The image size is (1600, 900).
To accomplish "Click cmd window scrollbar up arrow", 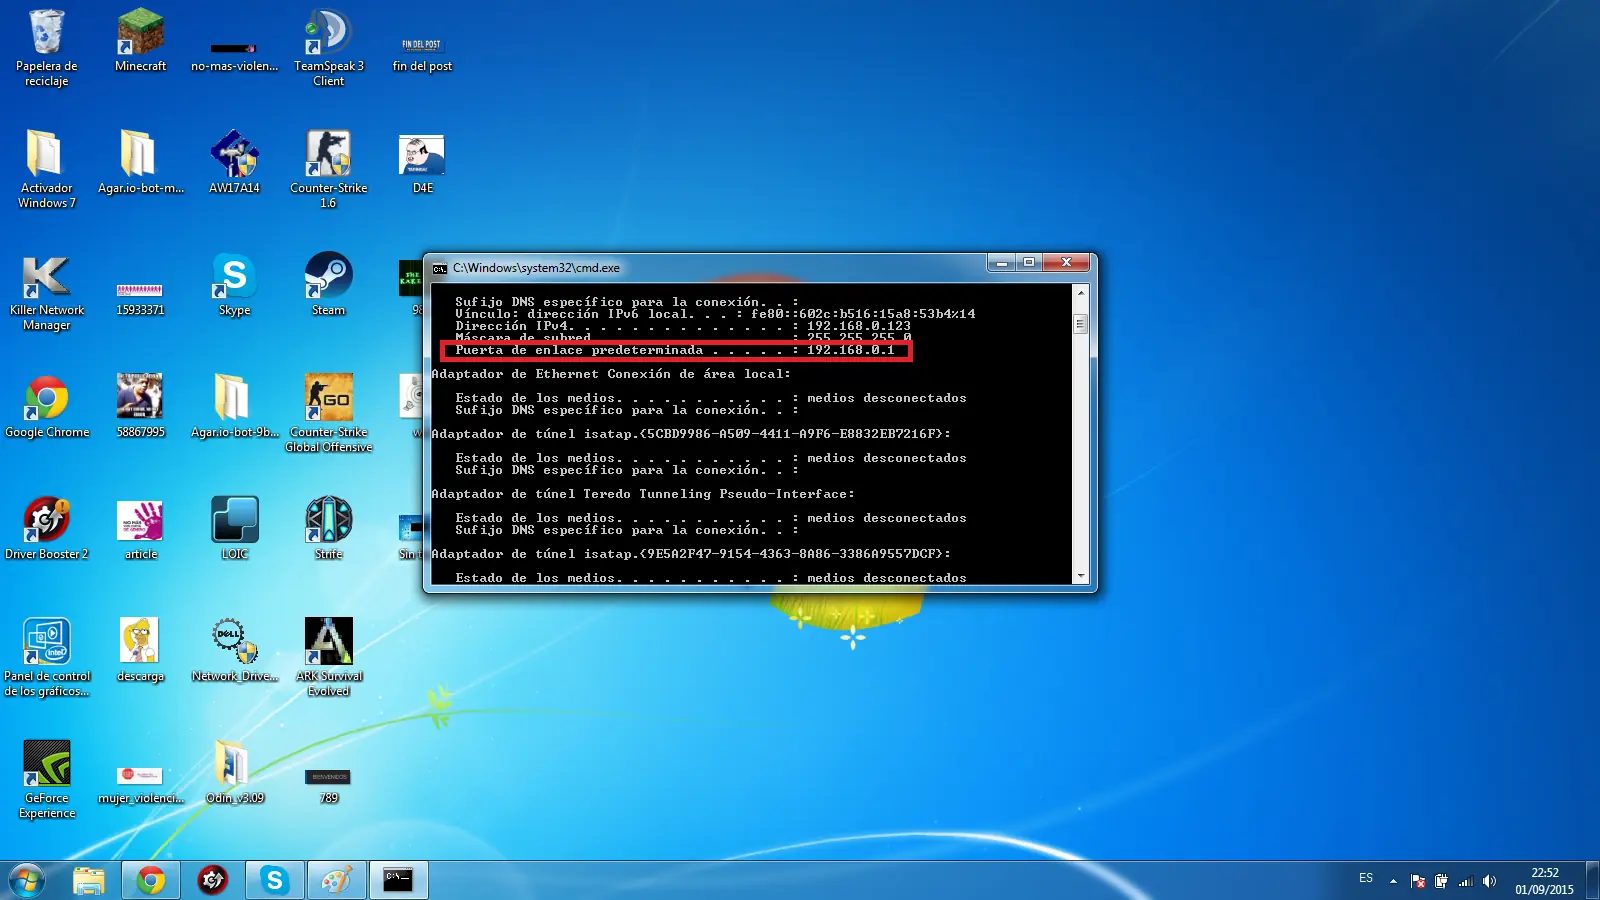I will [1080, 293].
